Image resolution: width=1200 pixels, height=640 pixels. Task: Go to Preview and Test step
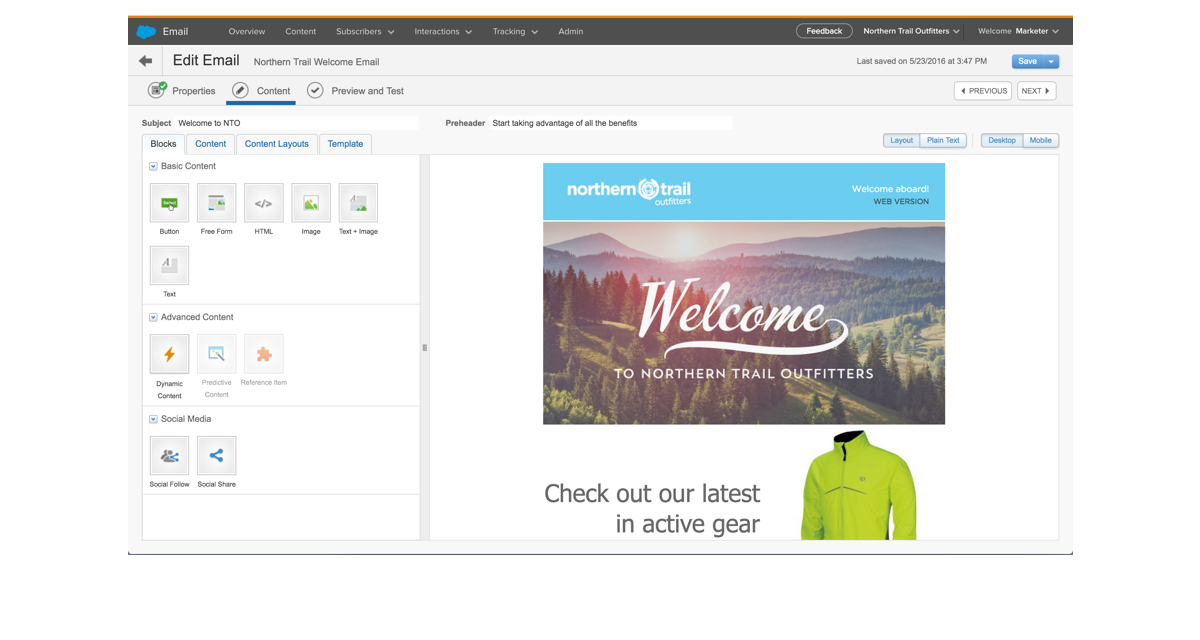pos(356,91)
